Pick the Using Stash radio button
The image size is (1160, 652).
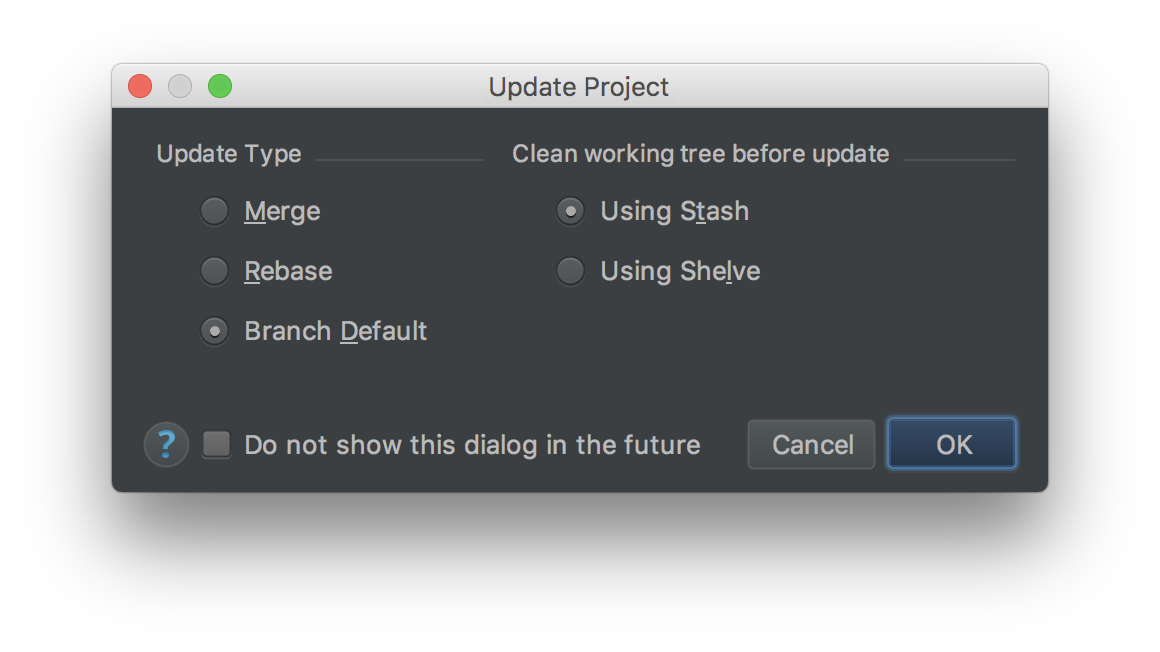pyautogui.click(x=570, y=211)
